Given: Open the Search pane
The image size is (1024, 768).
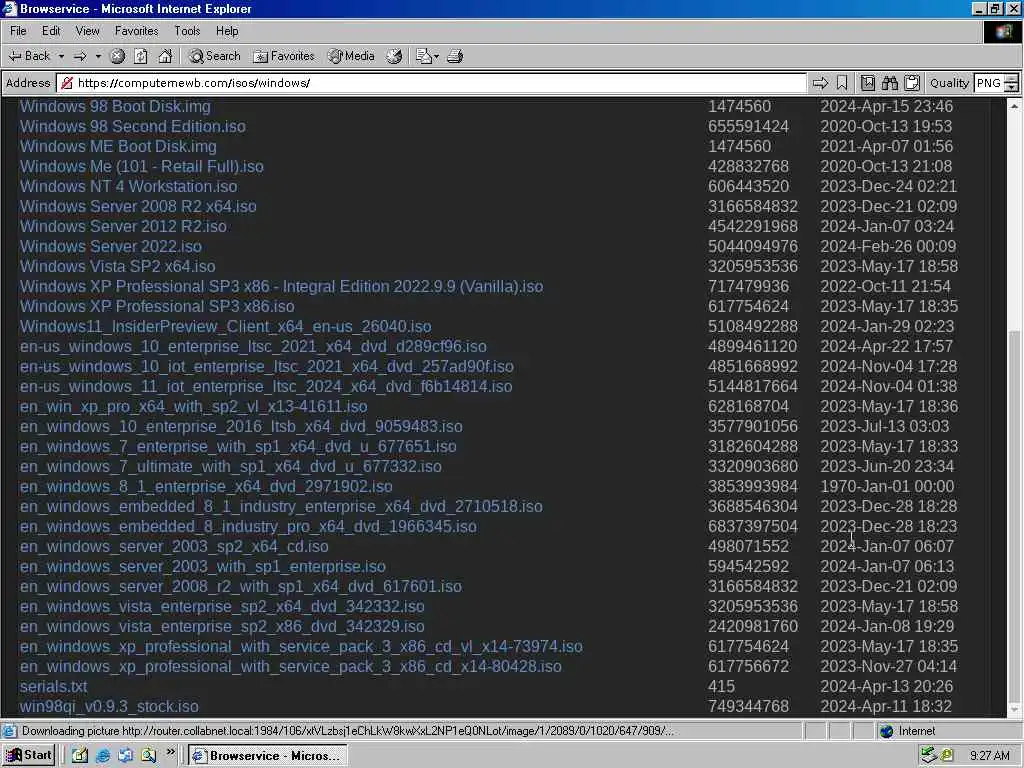Looking at the screenshot, I should [x=214, y=56].
